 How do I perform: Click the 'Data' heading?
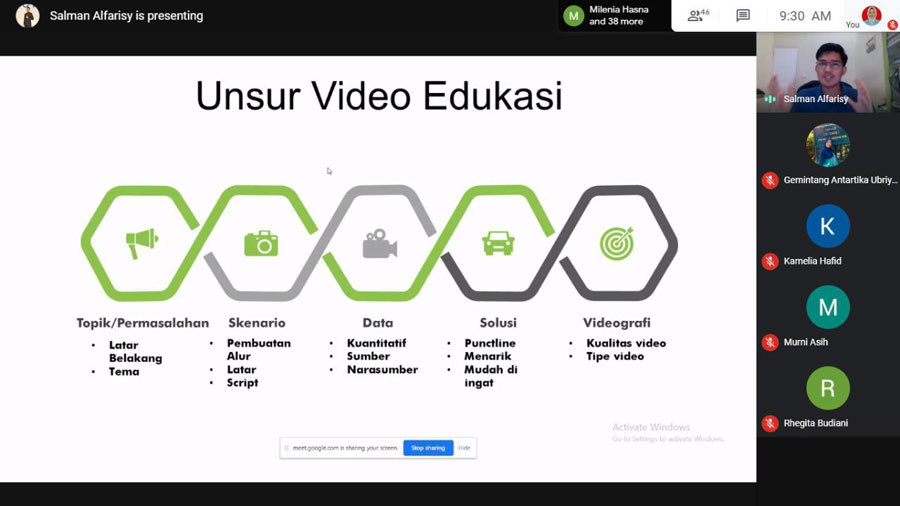pyautogui.click(x=378, y=323)
